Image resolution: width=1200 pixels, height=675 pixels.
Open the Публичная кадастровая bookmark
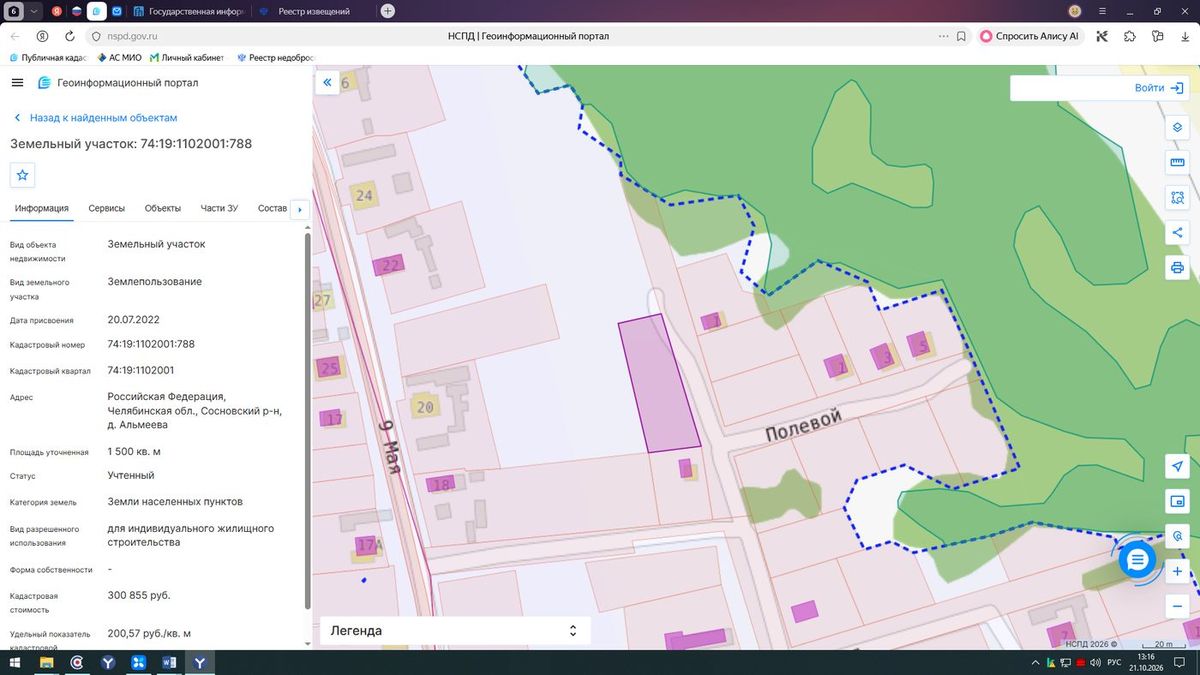pyautogui.click(x=48, y=58)
